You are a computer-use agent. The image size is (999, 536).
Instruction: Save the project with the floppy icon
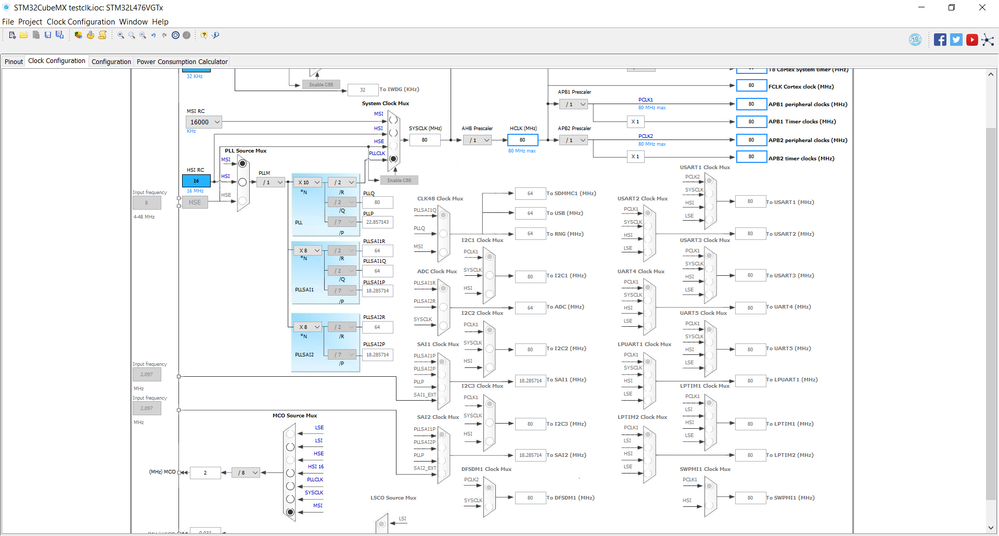(x=47, y=35)
